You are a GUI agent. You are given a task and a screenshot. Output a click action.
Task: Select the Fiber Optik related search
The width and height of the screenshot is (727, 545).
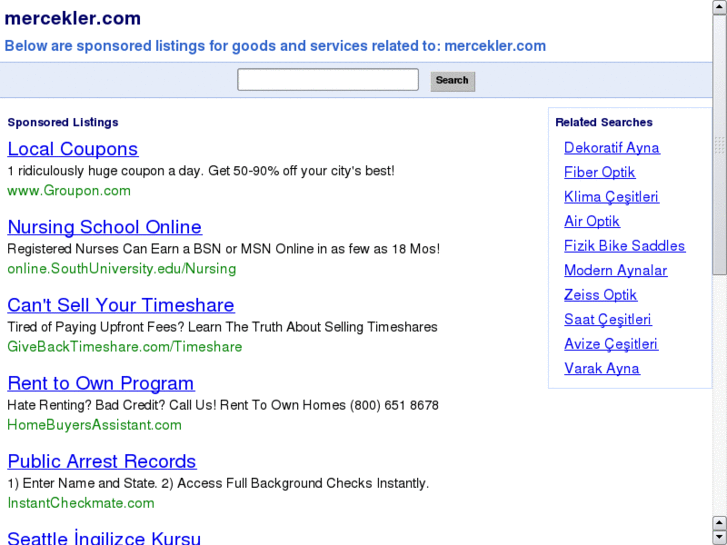(x=599, y=172)
